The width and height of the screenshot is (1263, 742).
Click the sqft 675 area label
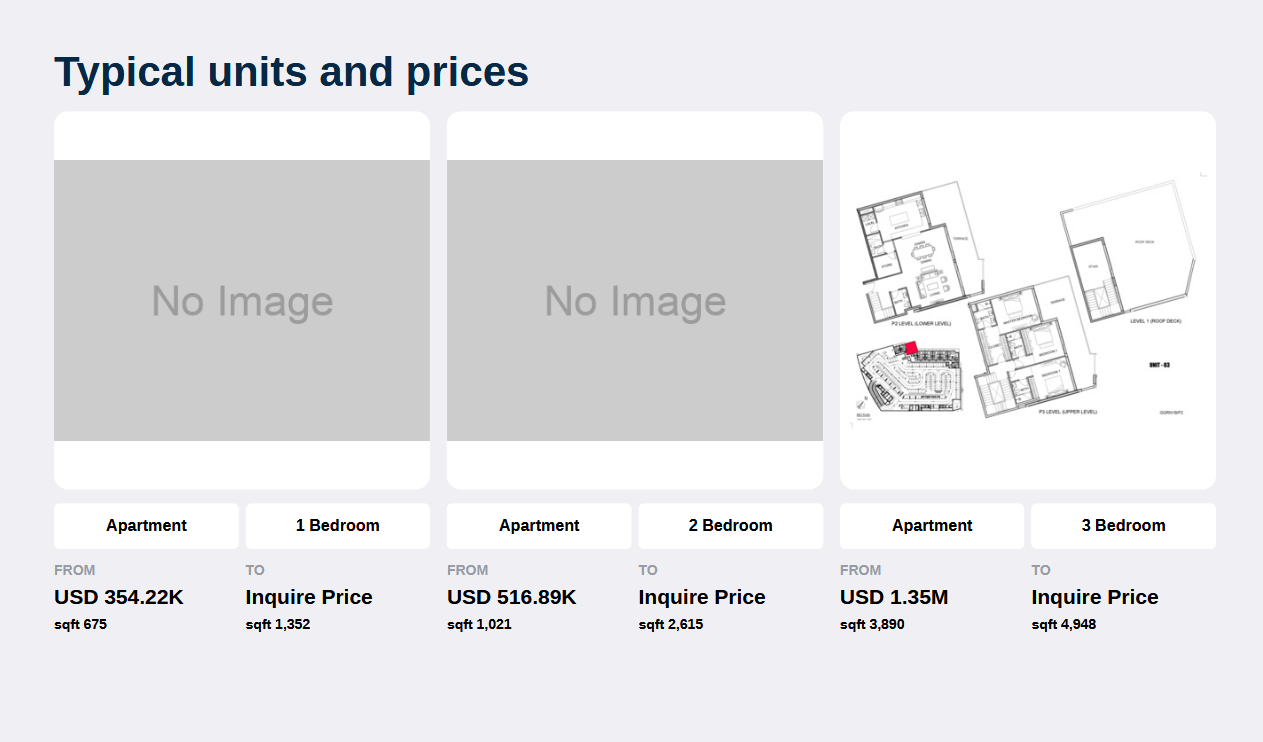[80, 625]
